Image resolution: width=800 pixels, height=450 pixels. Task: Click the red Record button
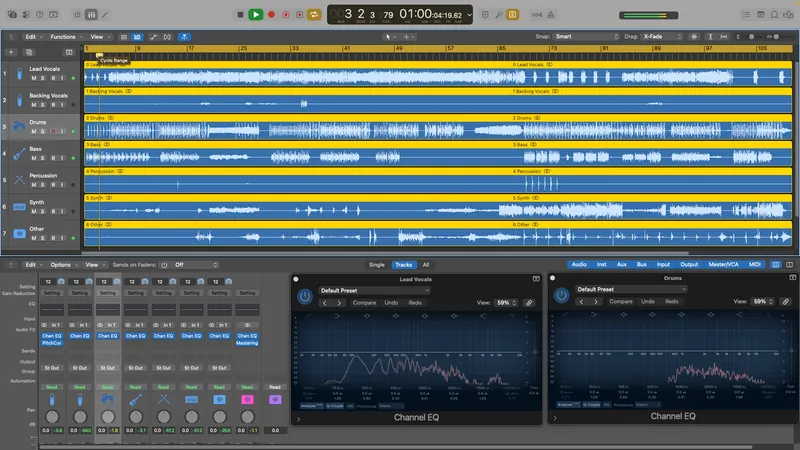pos(271,14)
